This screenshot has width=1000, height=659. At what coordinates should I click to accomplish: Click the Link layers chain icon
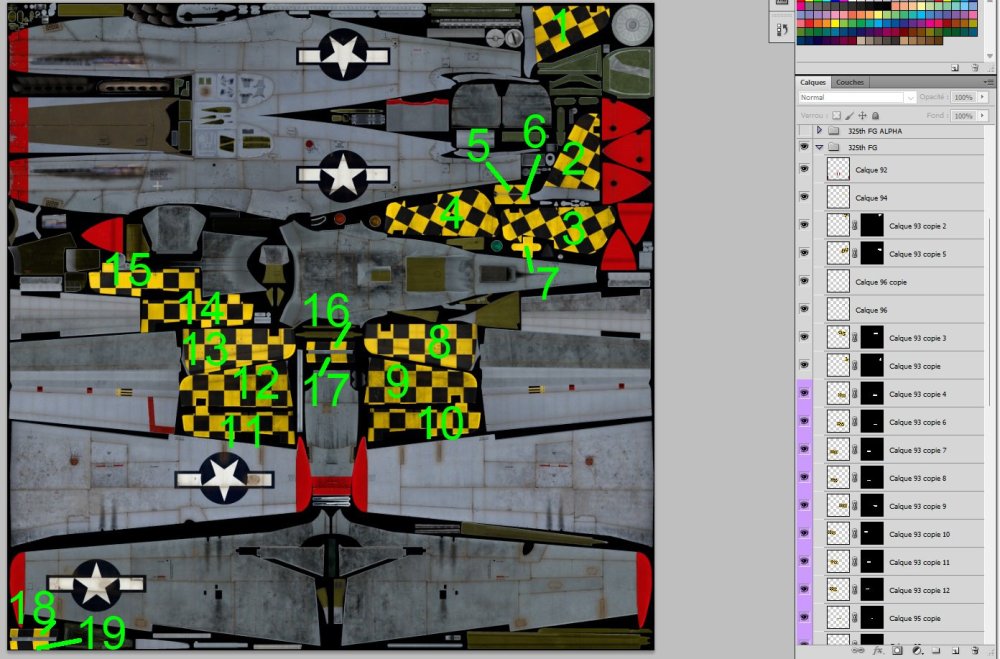[857, 651]
